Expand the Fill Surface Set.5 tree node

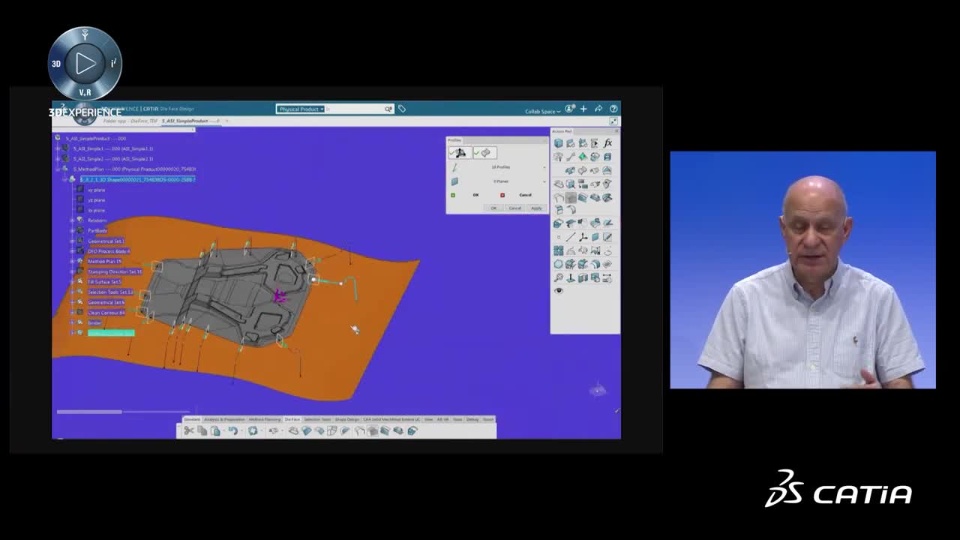pos(72,282)
